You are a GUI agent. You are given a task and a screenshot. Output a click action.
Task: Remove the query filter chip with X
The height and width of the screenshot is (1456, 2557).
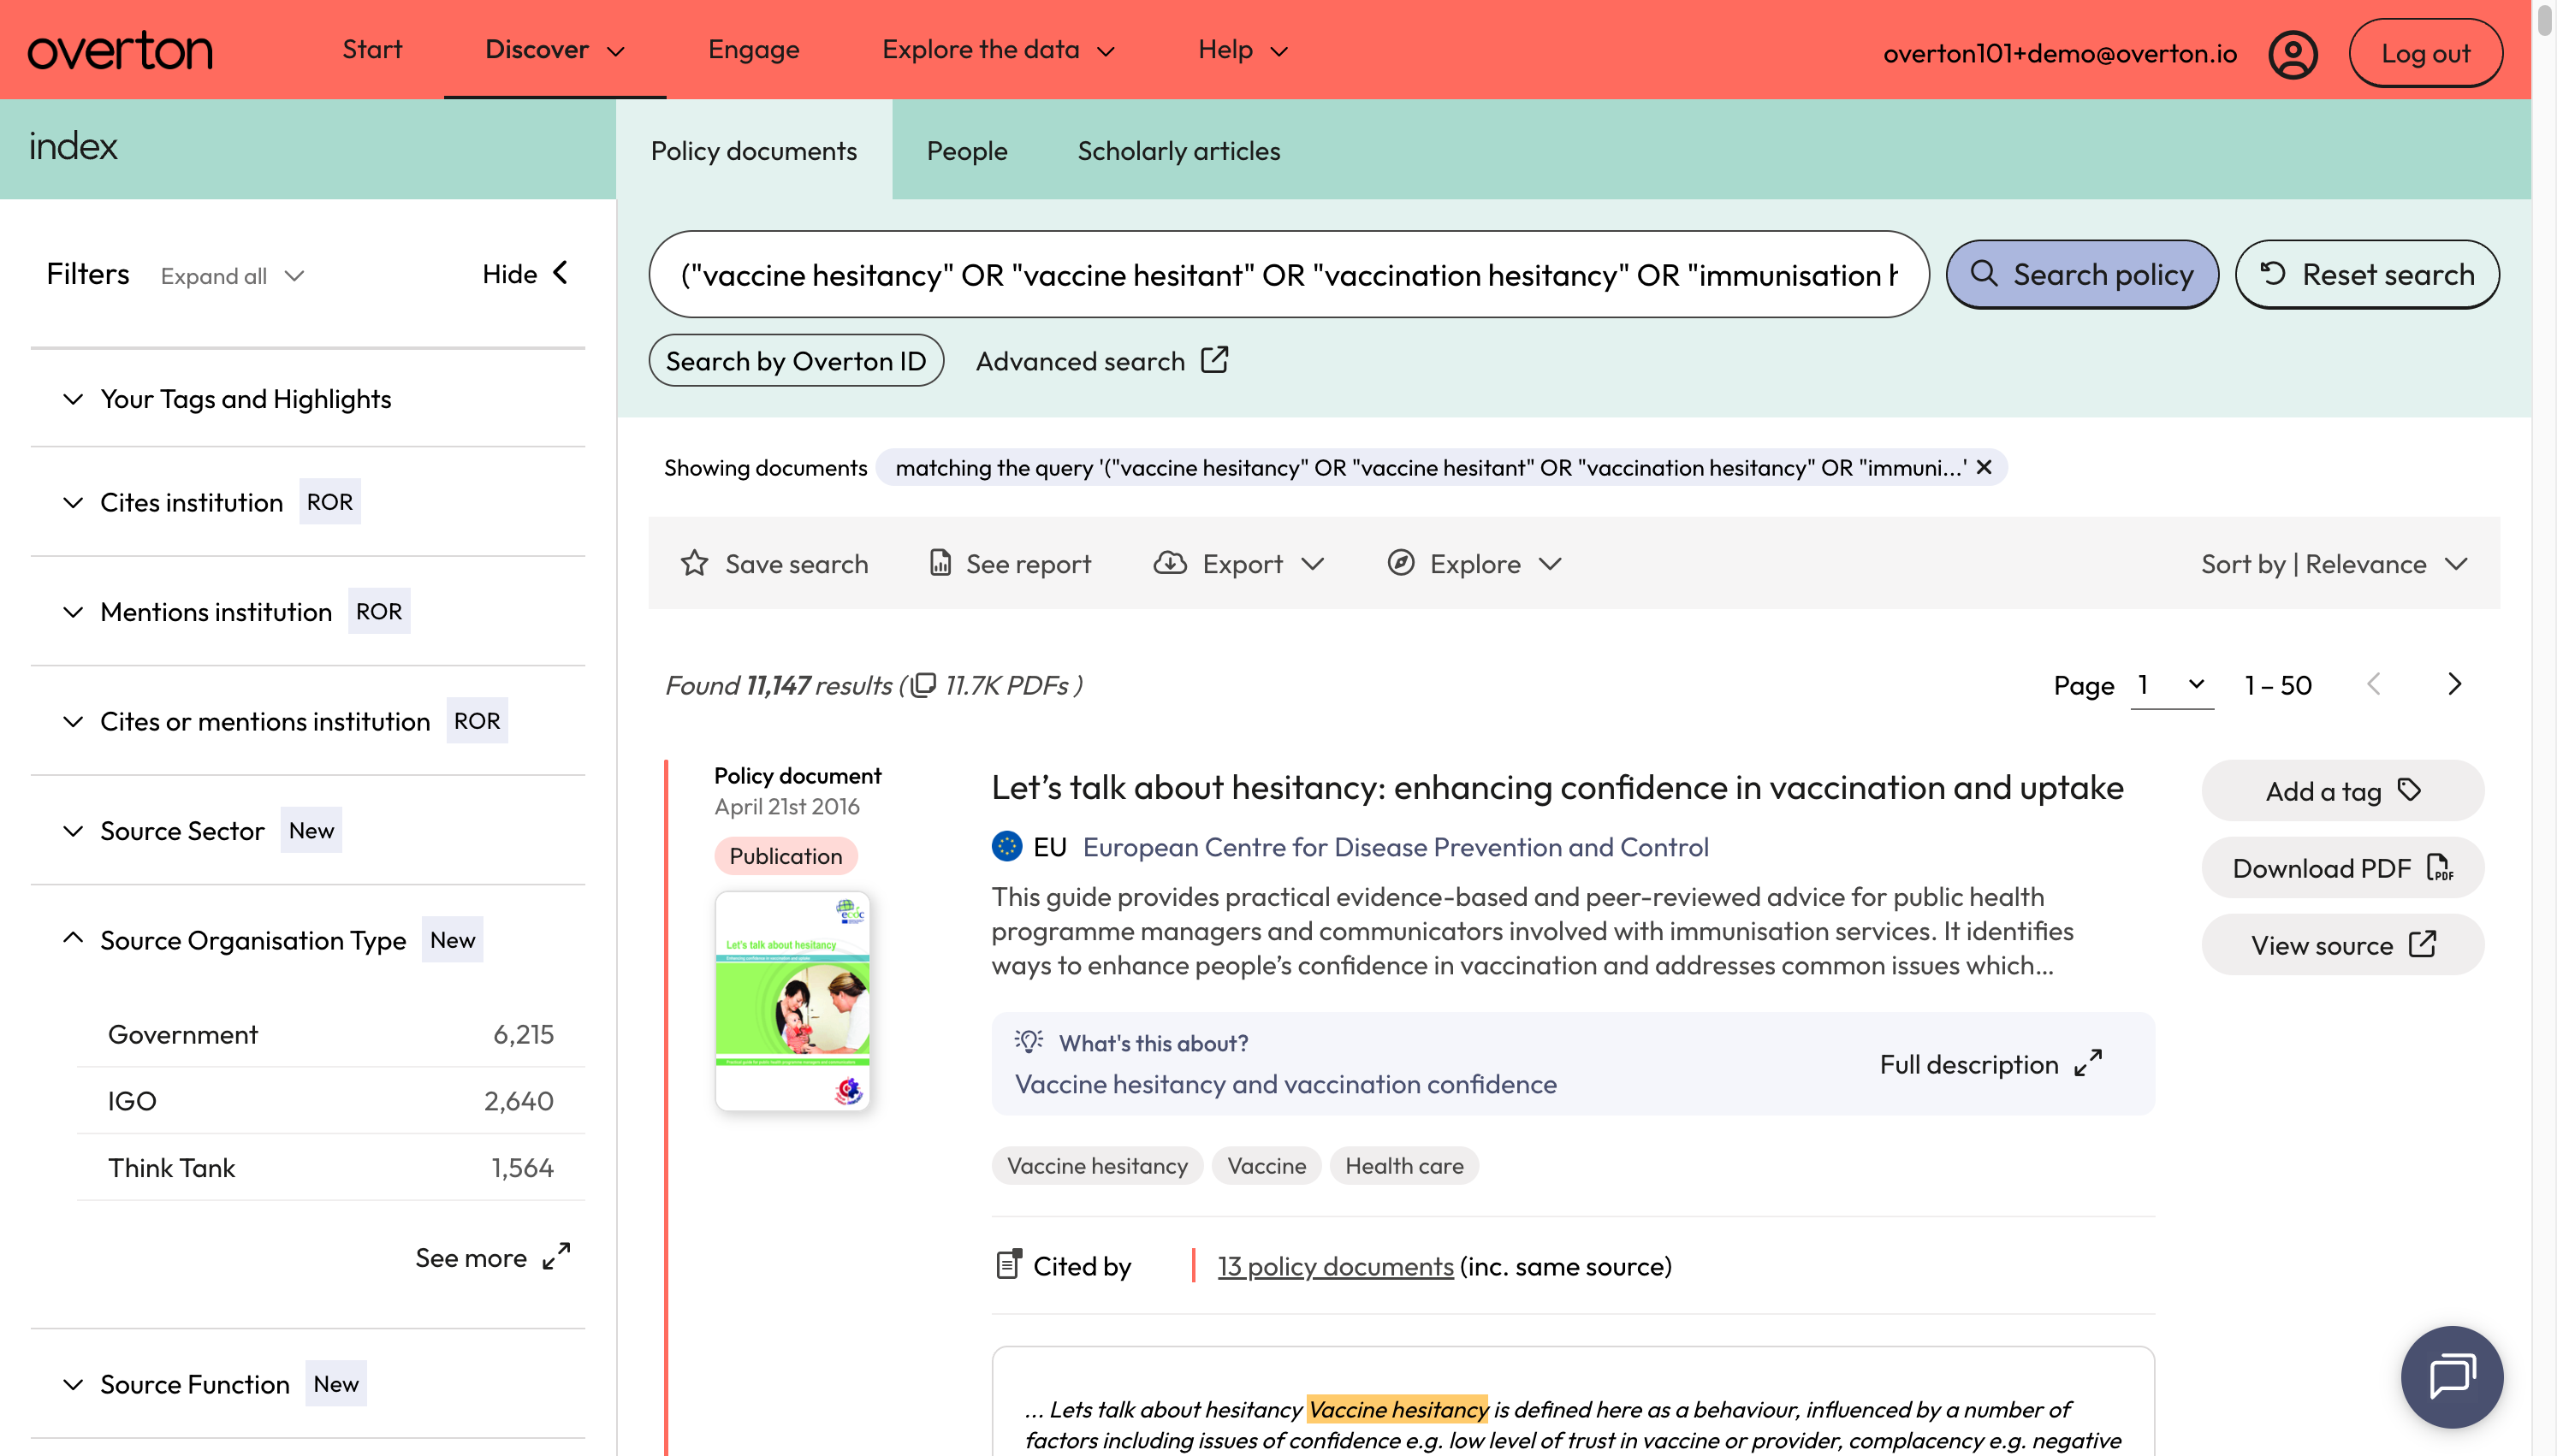[1984, 467]
